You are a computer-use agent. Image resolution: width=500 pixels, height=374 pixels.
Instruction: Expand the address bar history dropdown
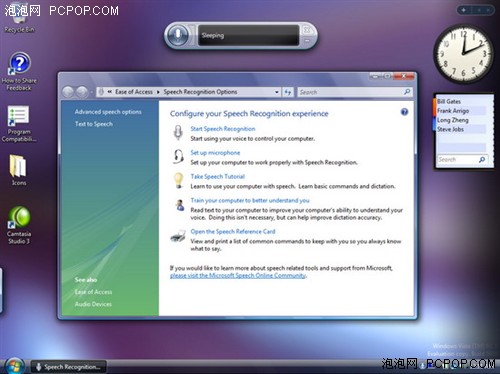(x=277, y=92)
